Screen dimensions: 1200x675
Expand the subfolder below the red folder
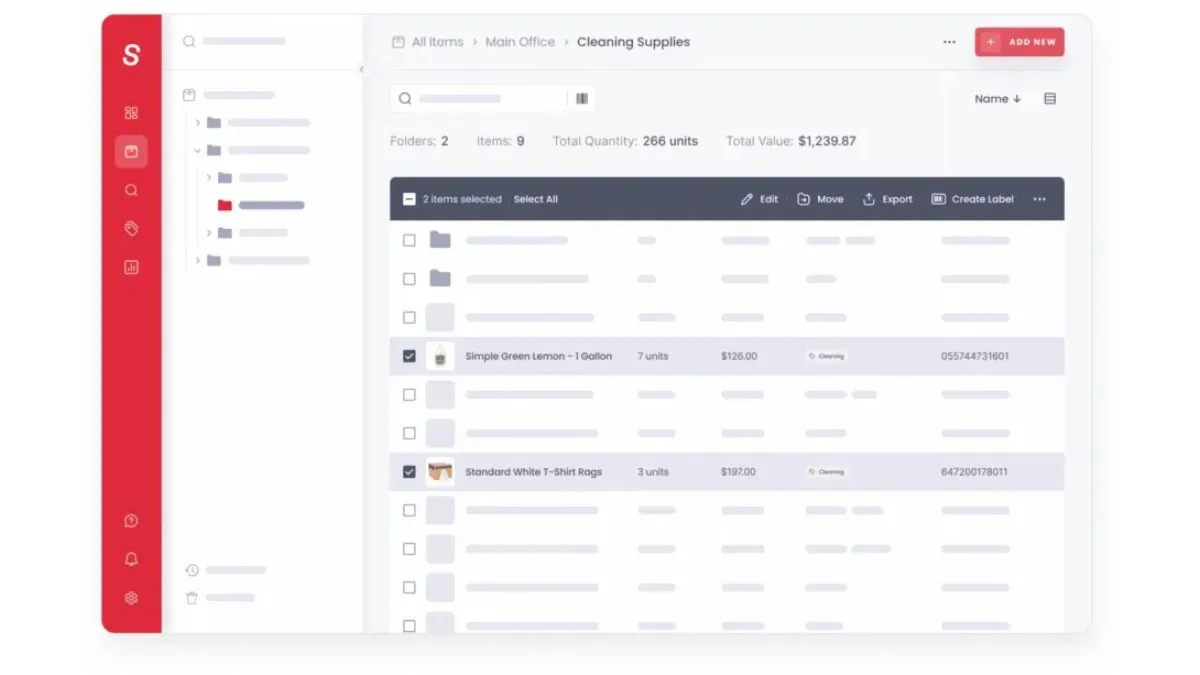209,233
